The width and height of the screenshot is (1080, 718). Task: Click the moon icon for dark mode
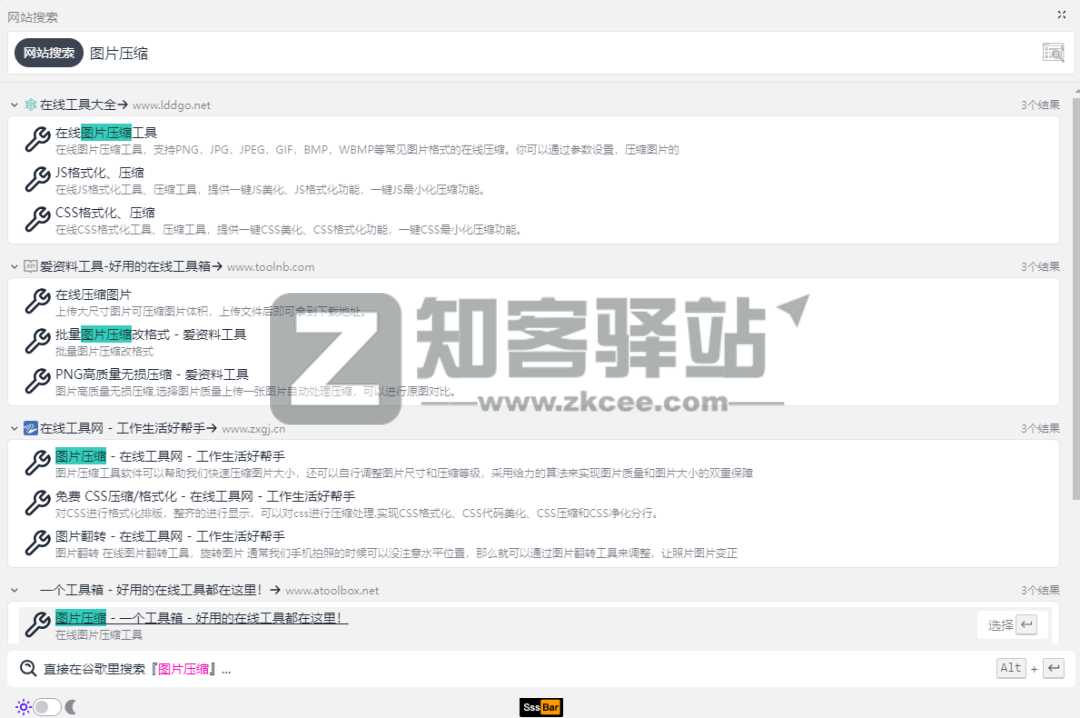pyautogui.click(x=71, y=707)
